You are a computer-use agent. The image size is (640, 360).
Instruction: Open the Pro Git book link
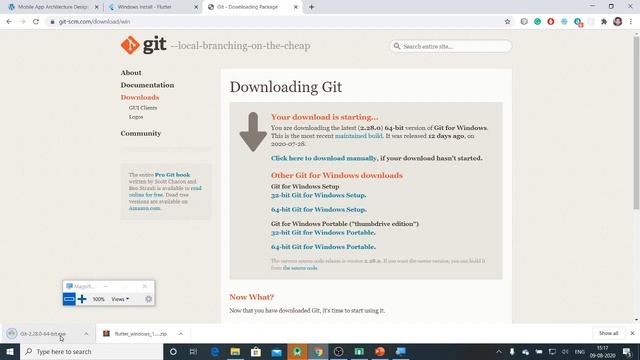[x=172, y=175]
